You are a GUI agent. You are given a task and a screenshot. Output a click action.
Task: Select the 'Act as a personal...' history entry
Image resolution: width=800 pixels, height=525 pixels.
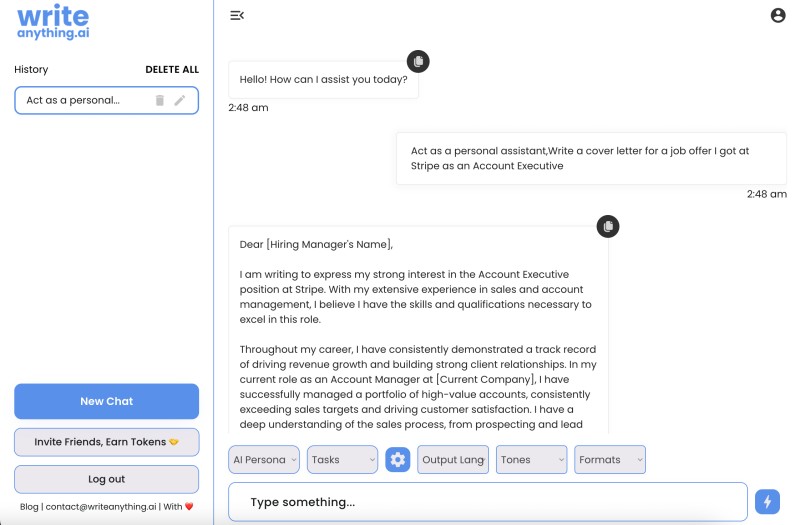pos(107,100)
